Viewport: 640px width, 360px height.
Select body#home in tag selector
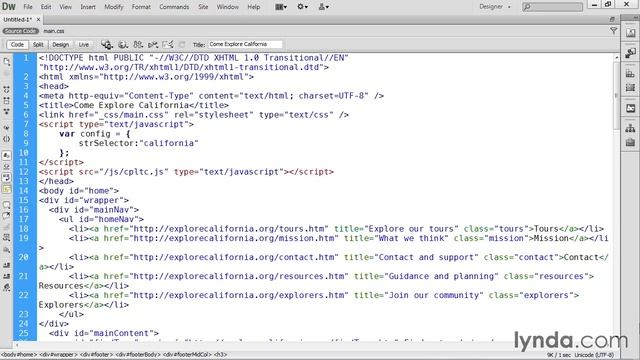pos(19,355)
